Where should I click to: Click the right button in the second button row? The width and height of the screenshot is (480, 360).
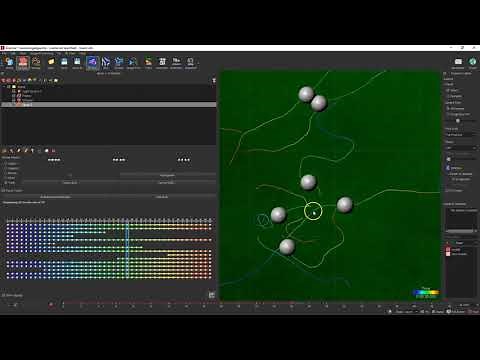point(166,183)
